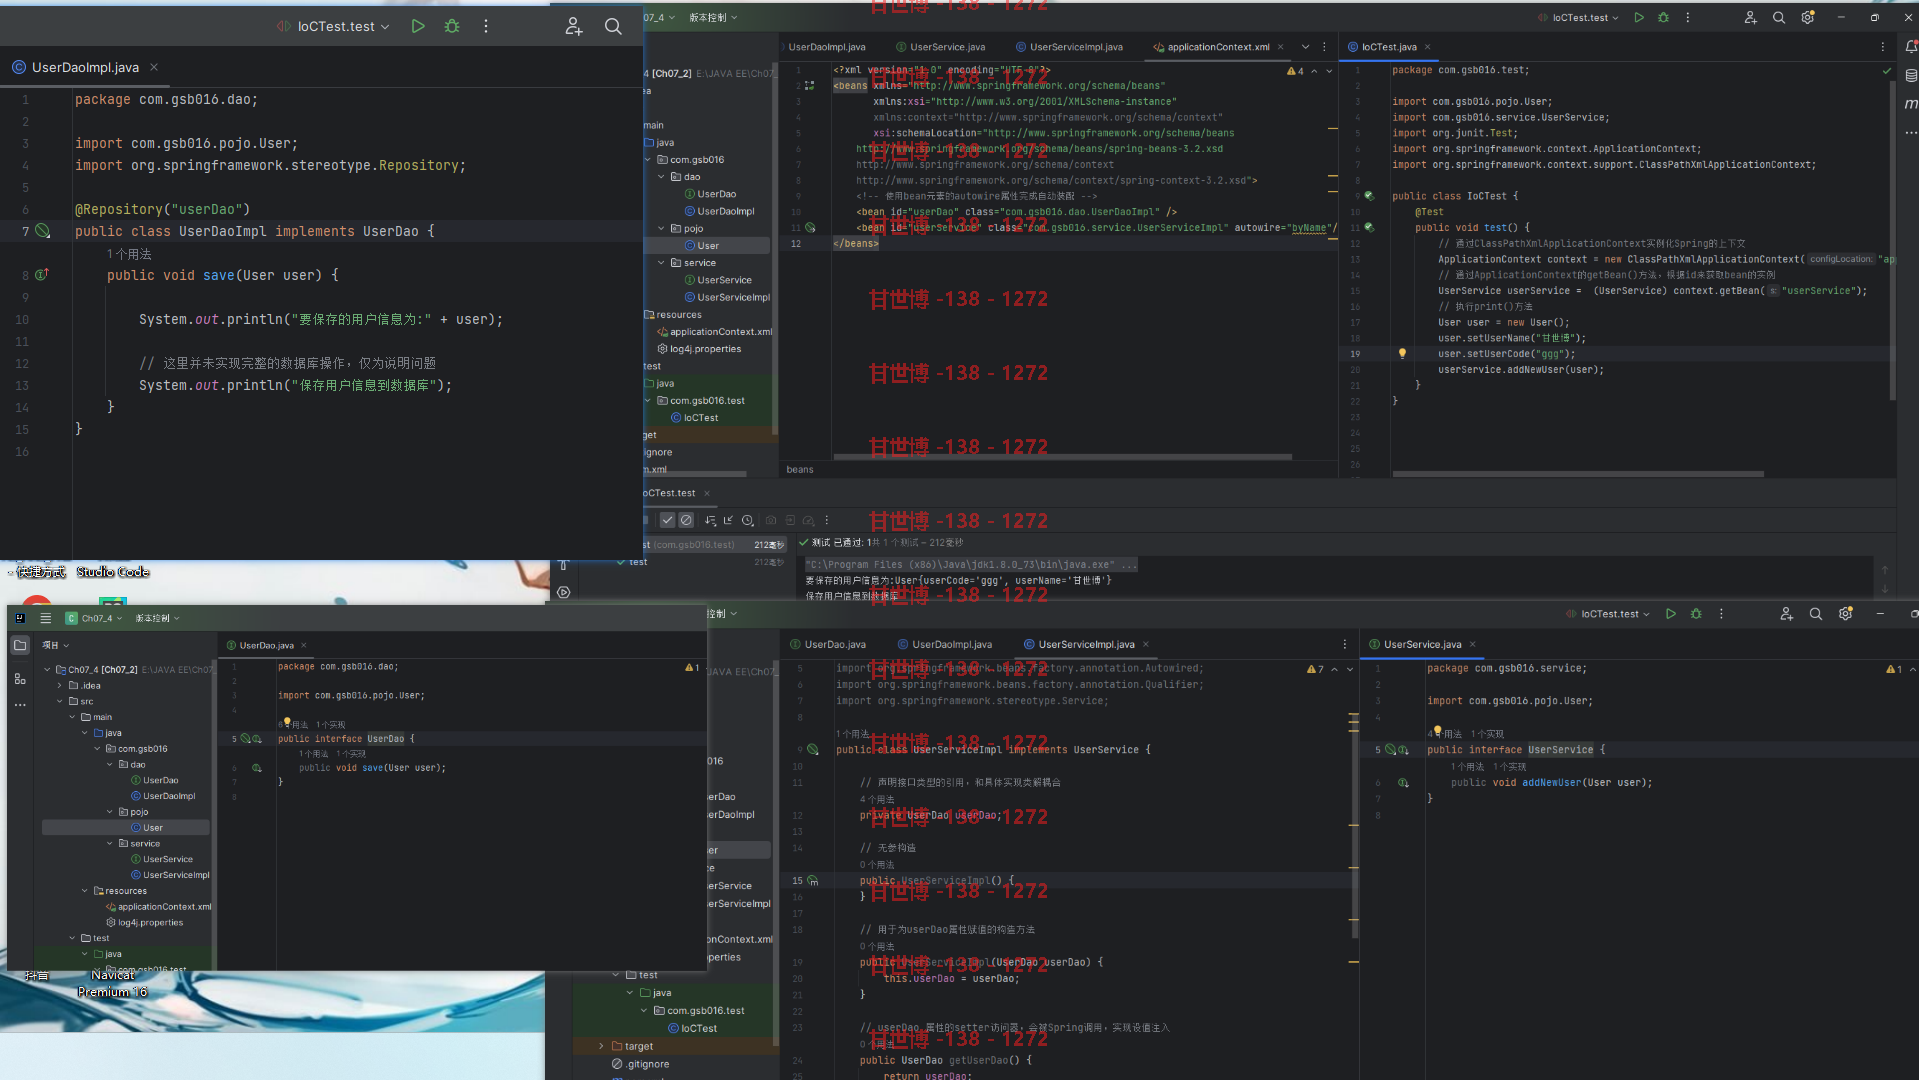Image resolution: width=1919 pixels, height=1080 pixels.
Task: Open the Notifications bell in right tool strip
Action: (1911, 47)
